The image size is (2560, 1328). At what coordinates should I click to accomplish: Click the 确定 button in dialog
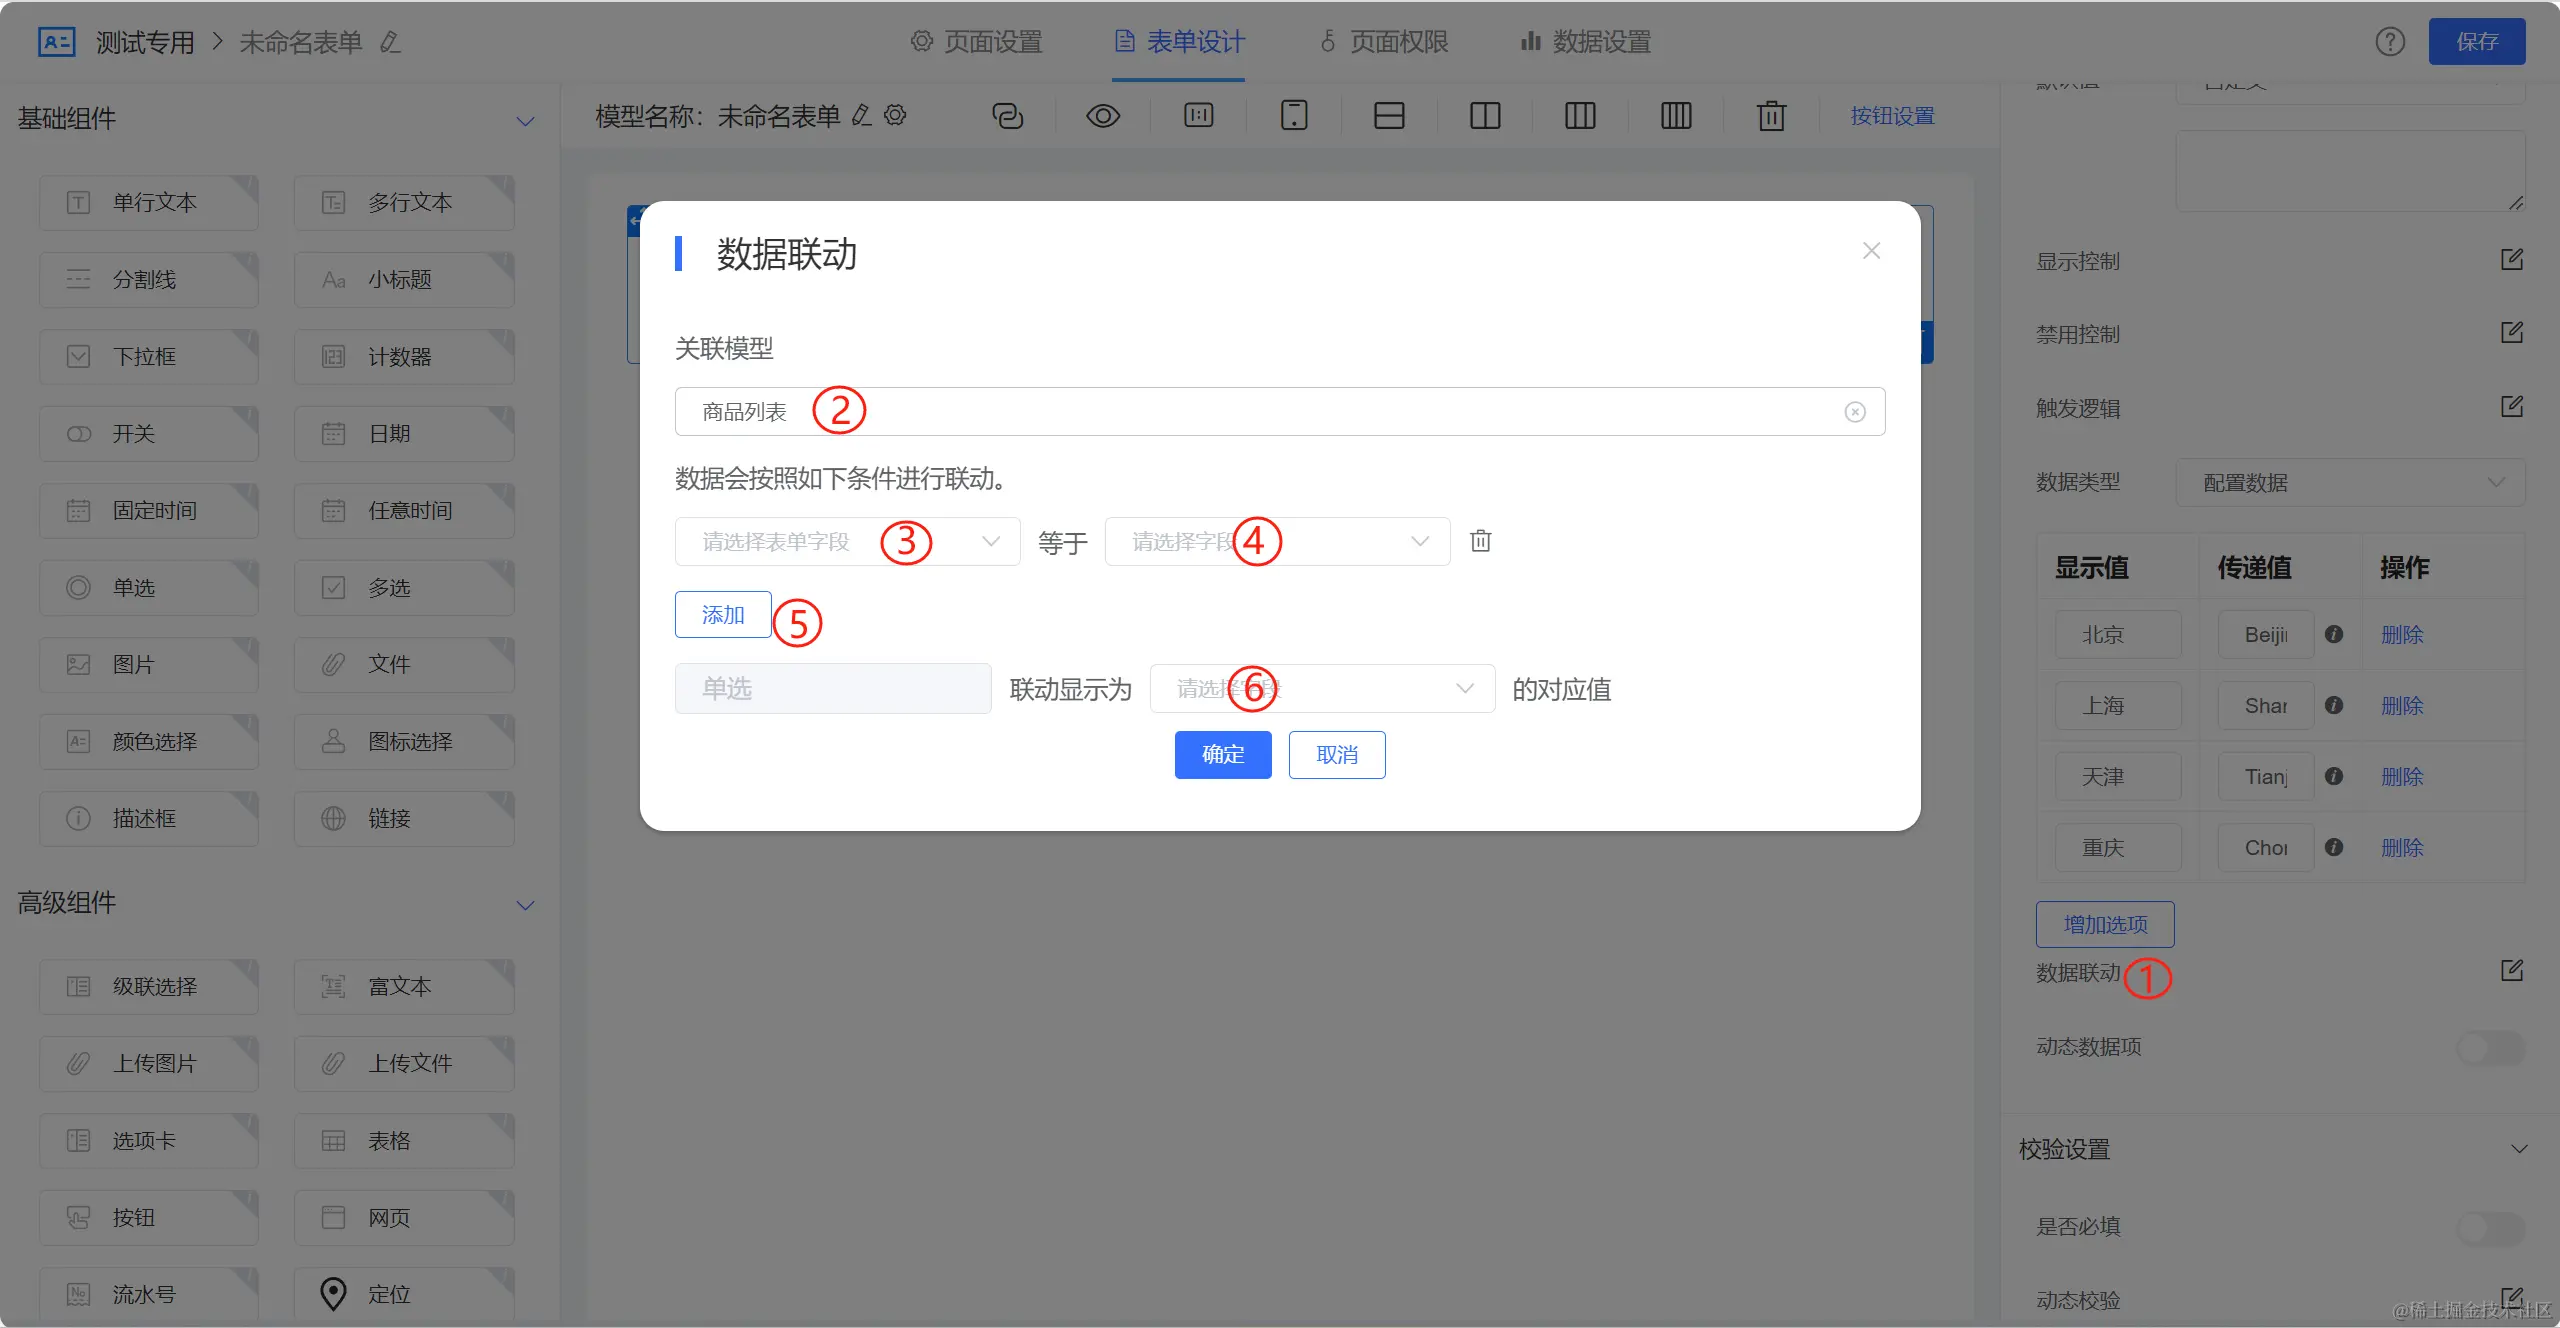click(x=1222, y=755)
